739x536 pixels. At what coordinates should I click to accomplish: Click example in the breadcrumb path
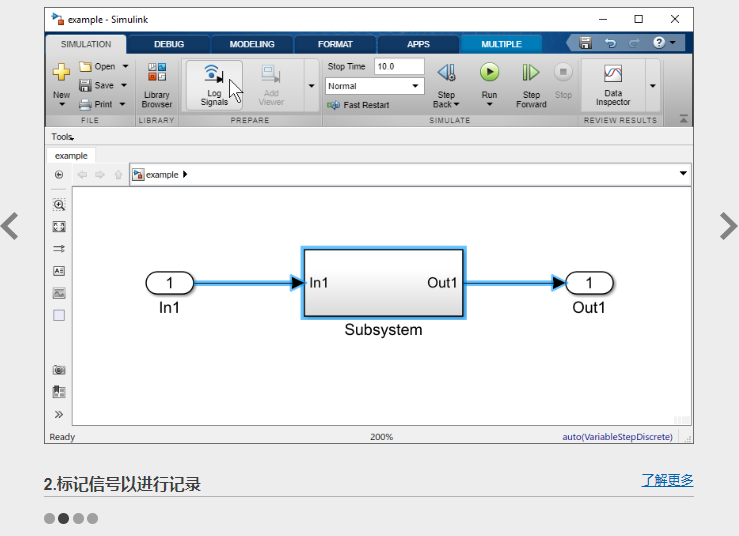(x=162, y=175)
